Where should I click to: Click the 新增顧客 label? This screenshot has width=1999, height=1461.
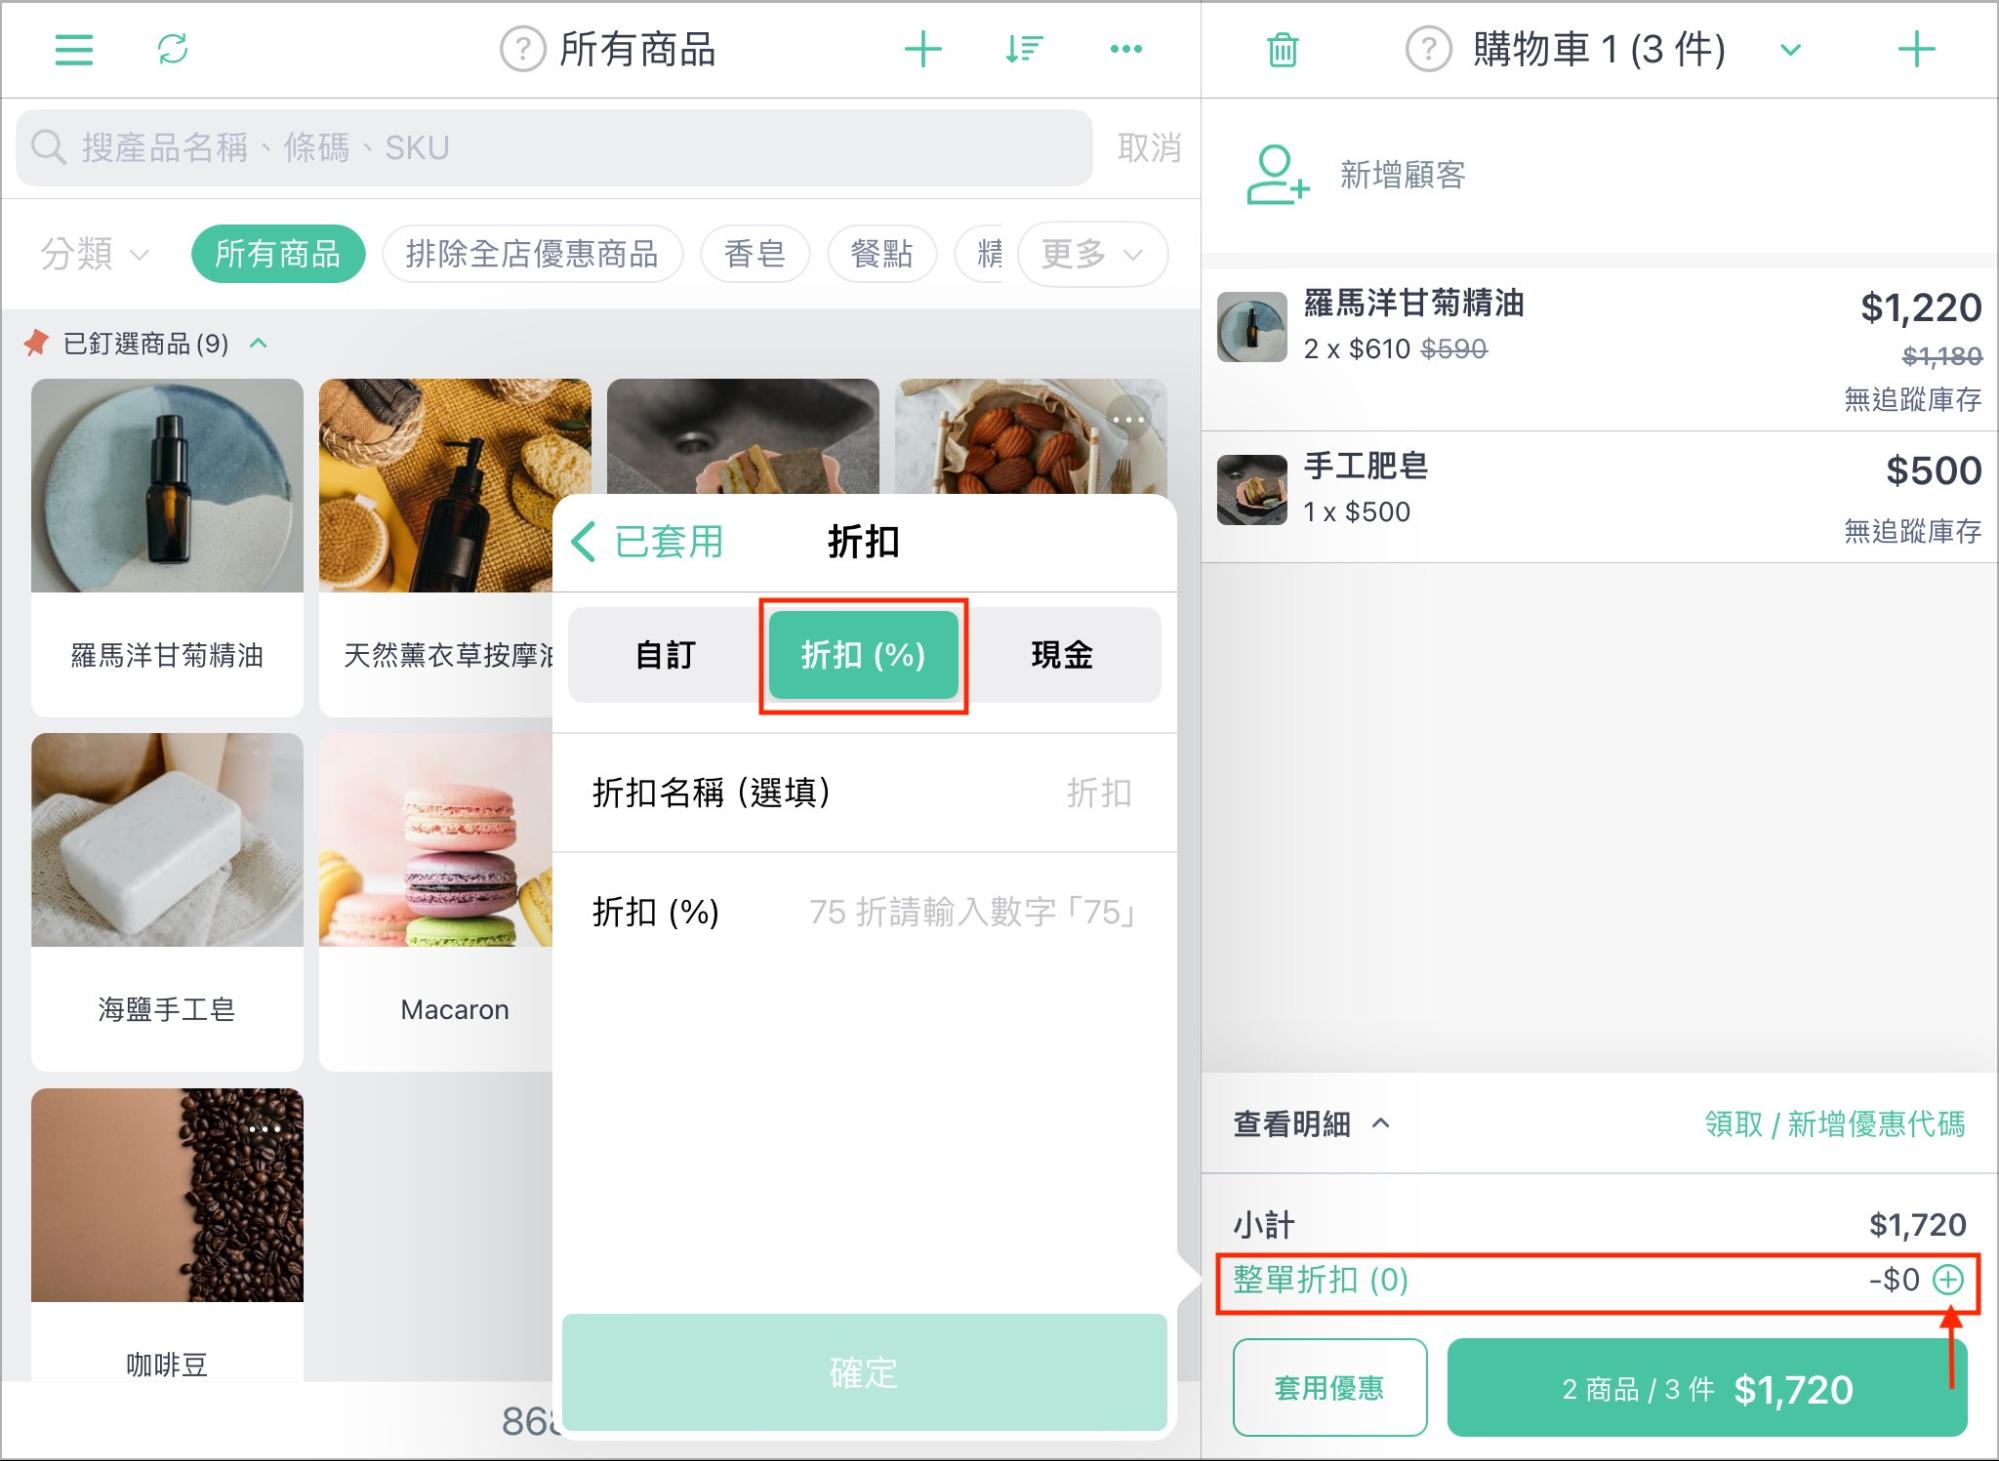coord(1402,175)
